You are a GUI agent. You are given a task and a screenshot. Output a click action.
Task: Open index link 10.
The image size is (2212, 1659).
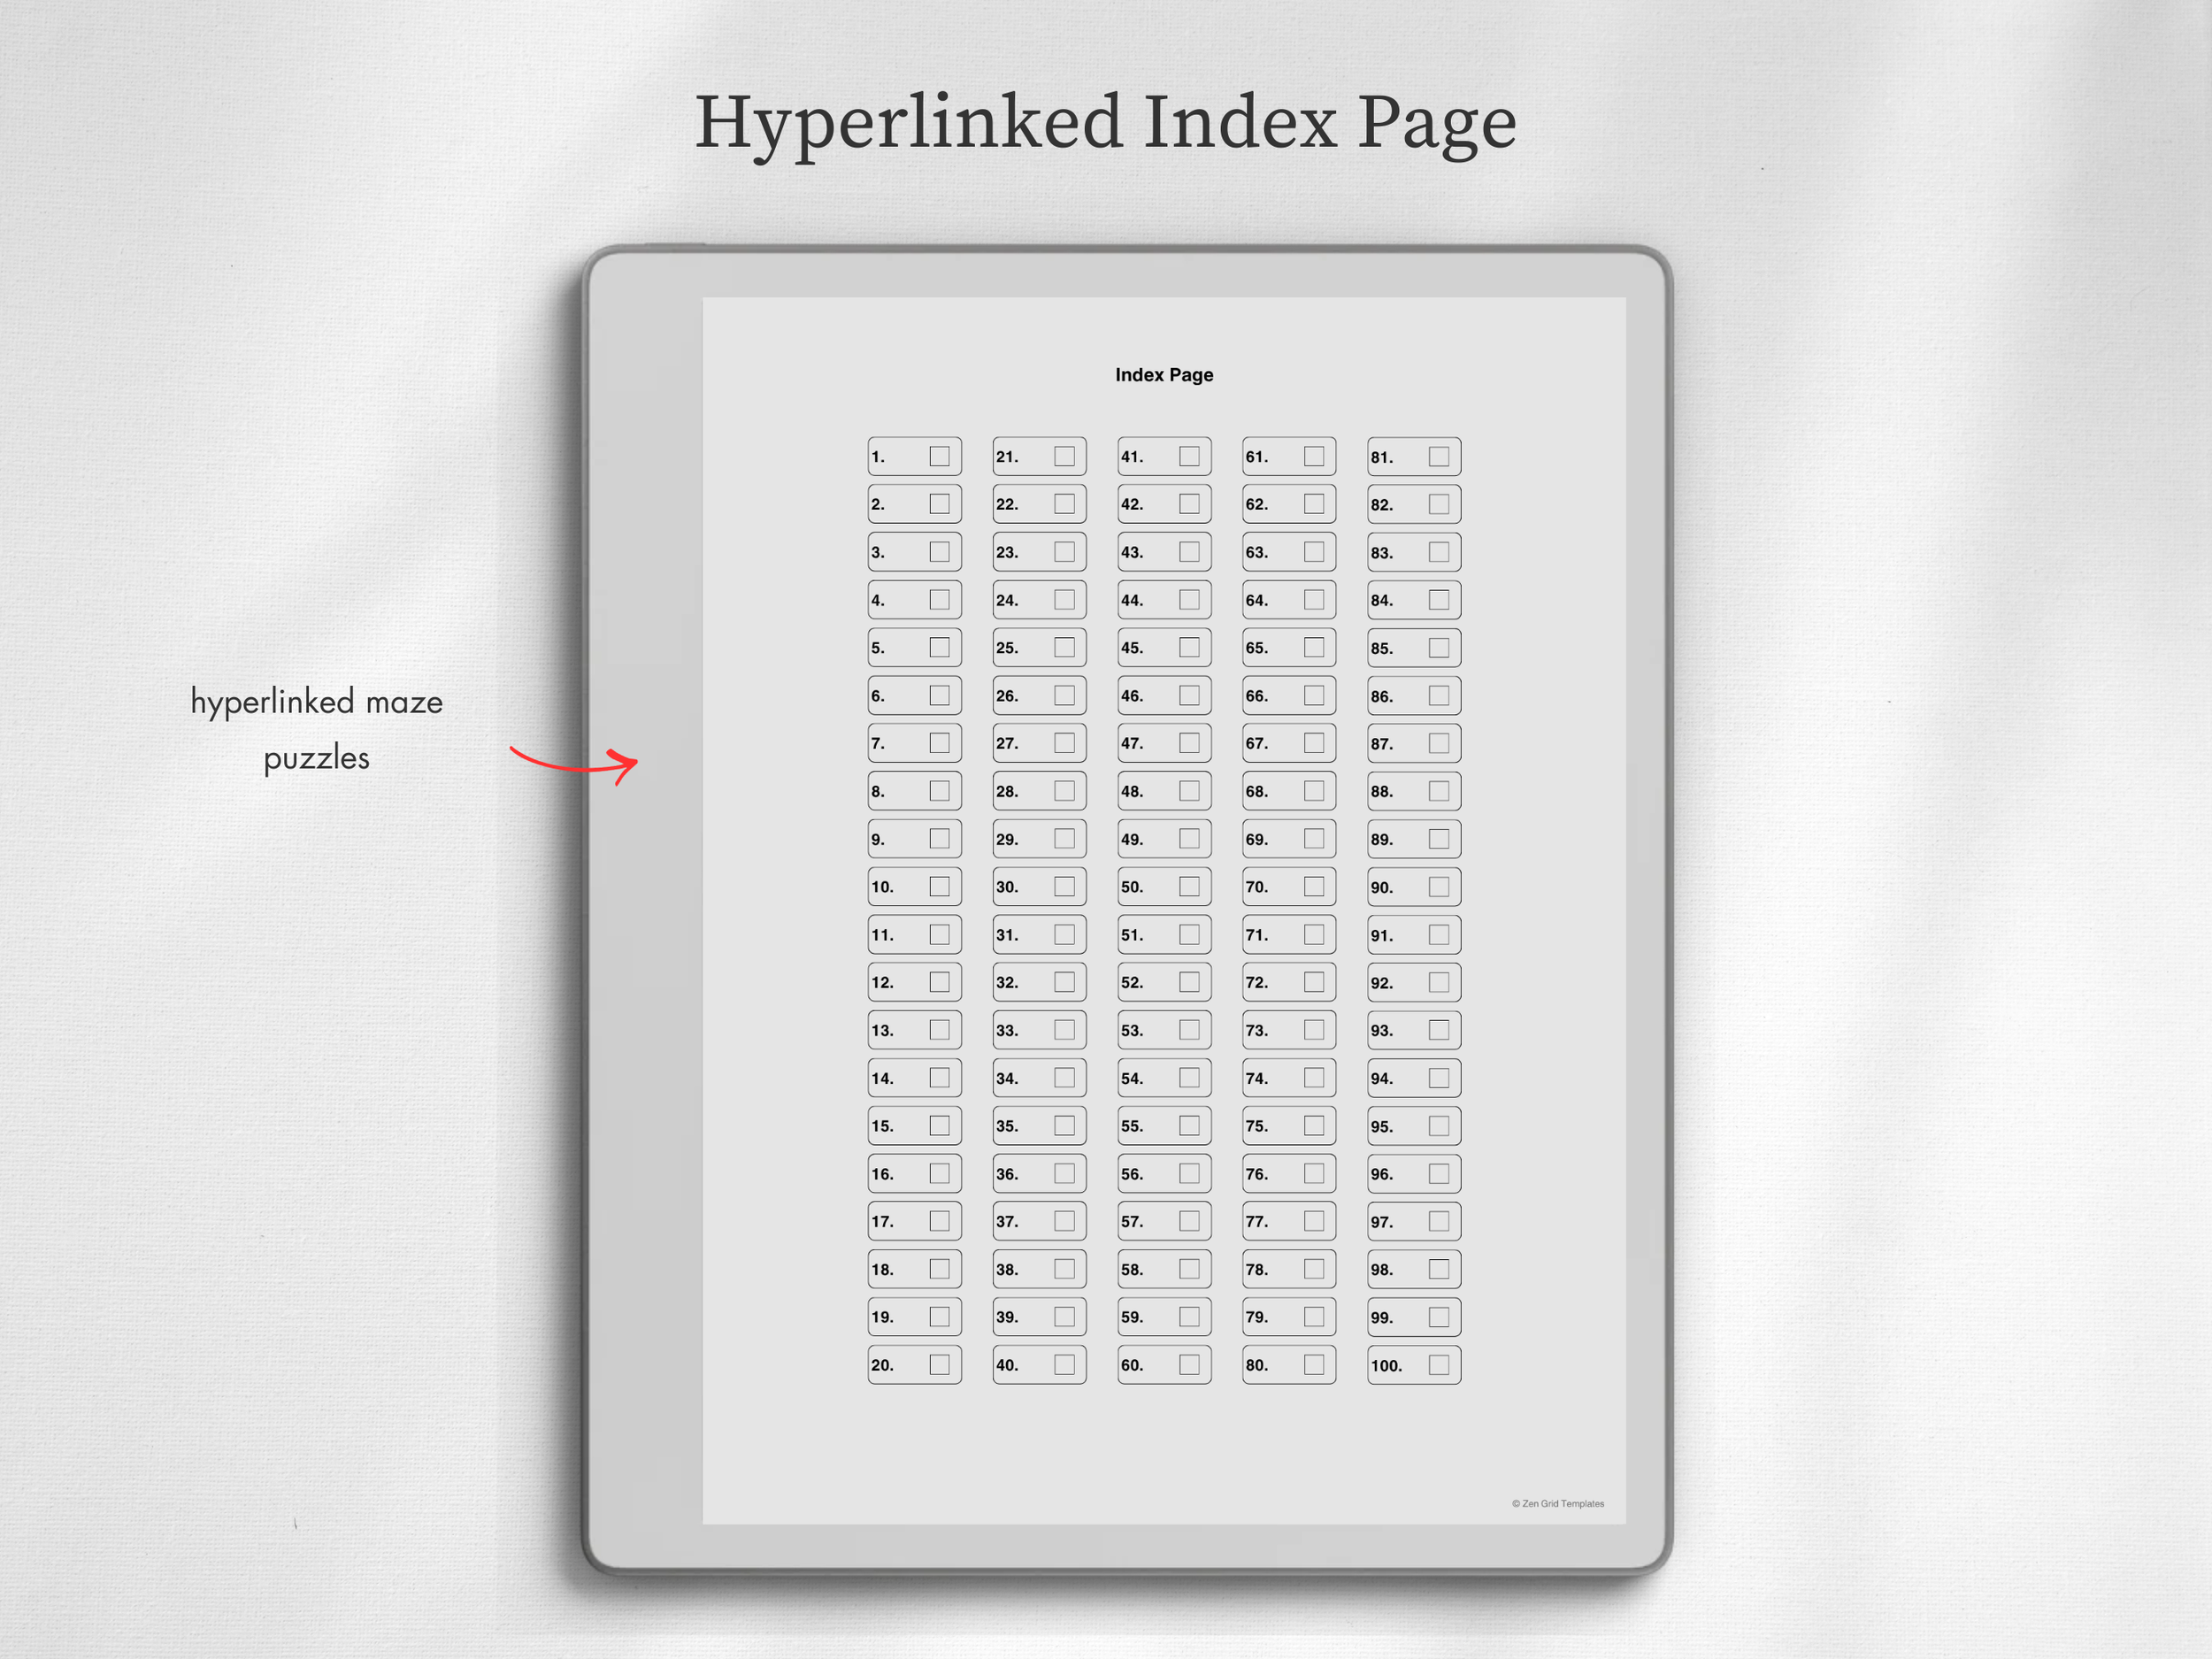914,886
